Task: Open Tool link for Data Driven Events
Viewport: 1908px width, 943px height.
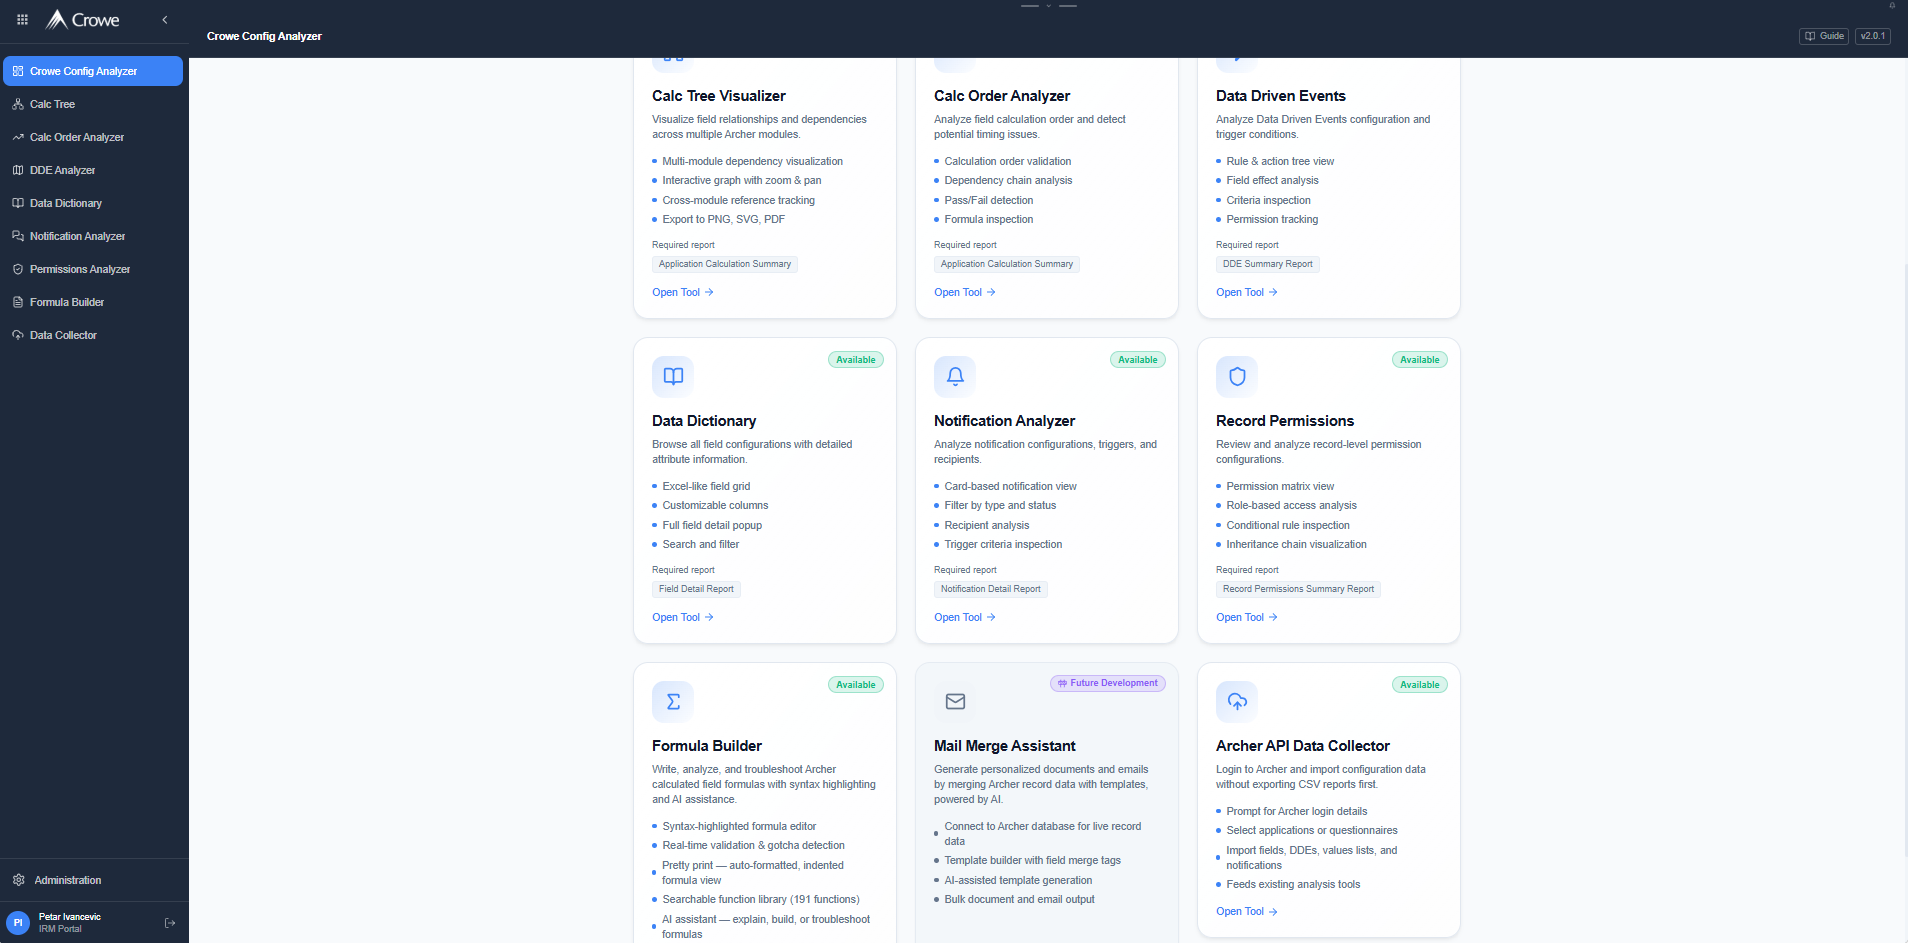Action: (1247, 292)
